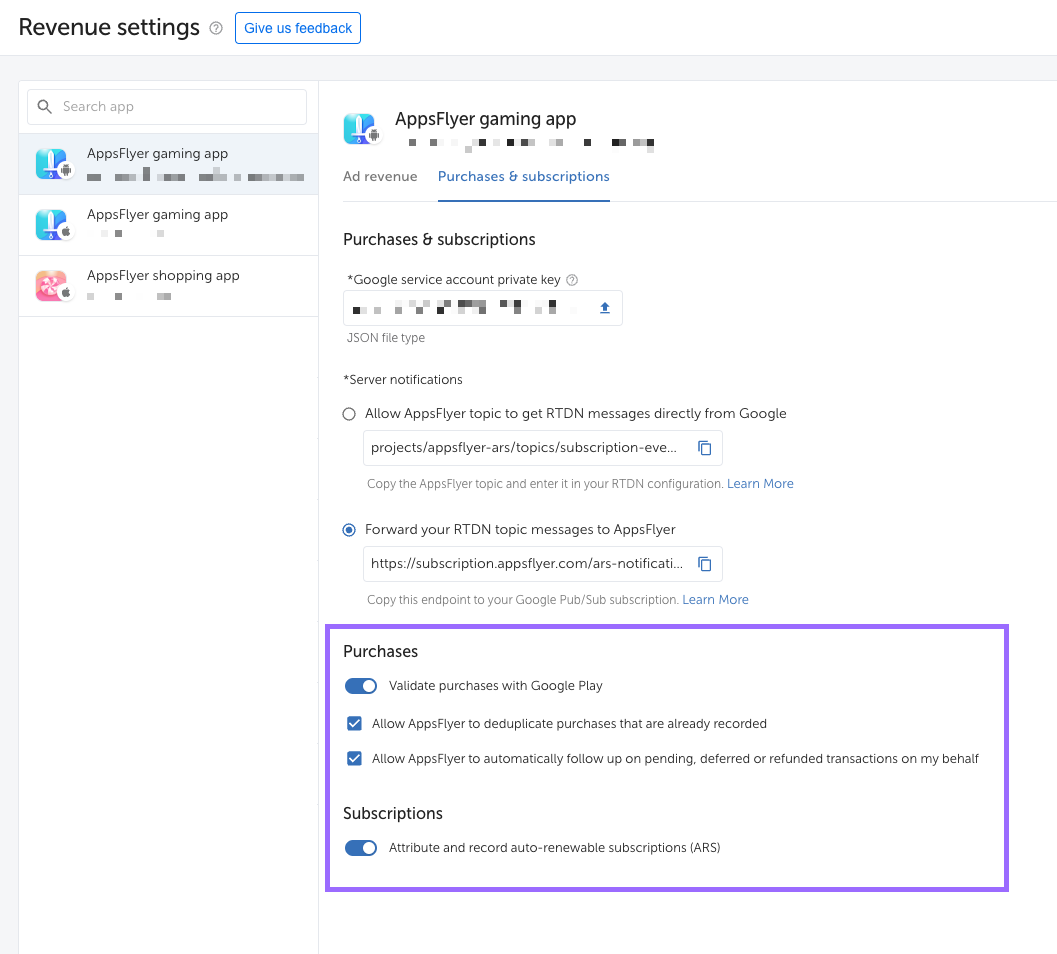Click the upload icon for private key
1057x954 pixels.
pos(604,308)
